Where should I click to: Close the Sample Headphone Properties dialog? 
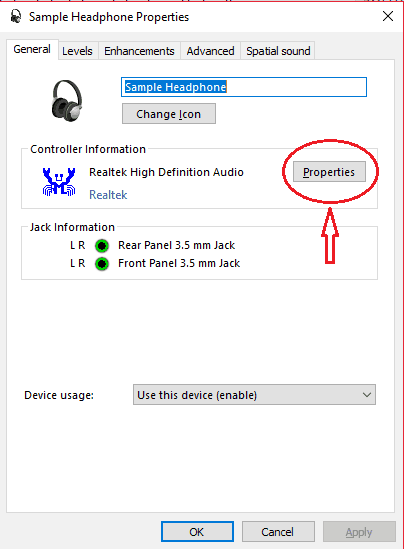388,16
